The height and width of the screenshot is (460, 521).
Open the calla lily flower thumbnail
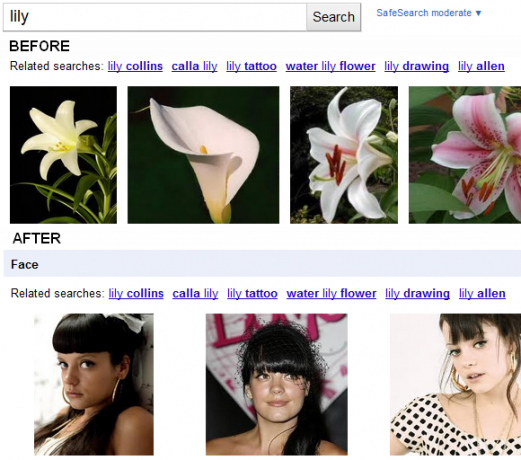203,155
